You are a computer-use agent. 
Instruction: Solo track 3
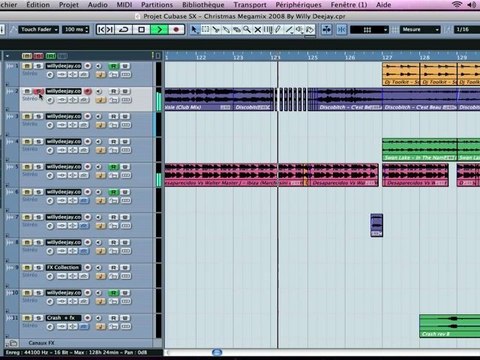point(38,116)
